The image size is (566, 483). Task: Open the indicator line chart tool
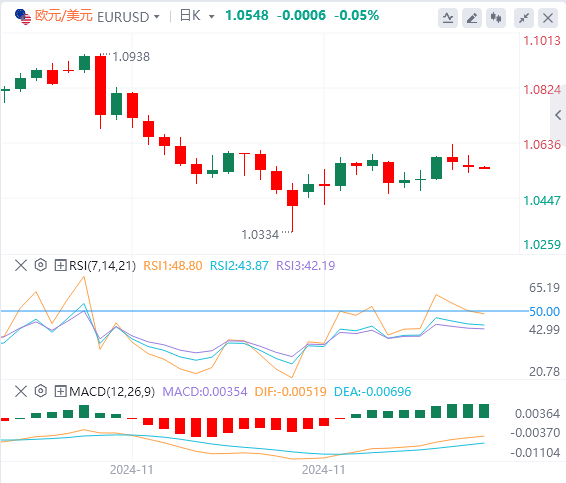pyautogui.click(x=448, y=18)
